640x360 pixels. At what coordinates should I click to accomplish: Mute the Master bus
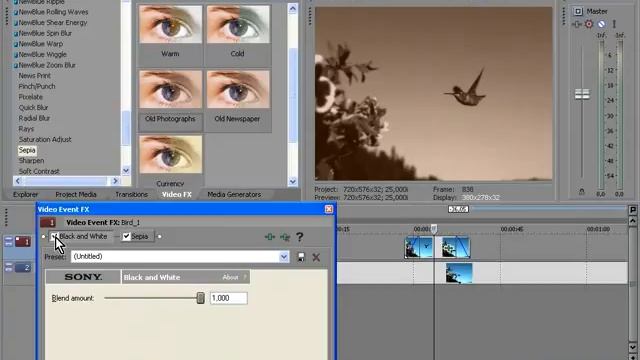pyautogui.click(x=601, y=24)
